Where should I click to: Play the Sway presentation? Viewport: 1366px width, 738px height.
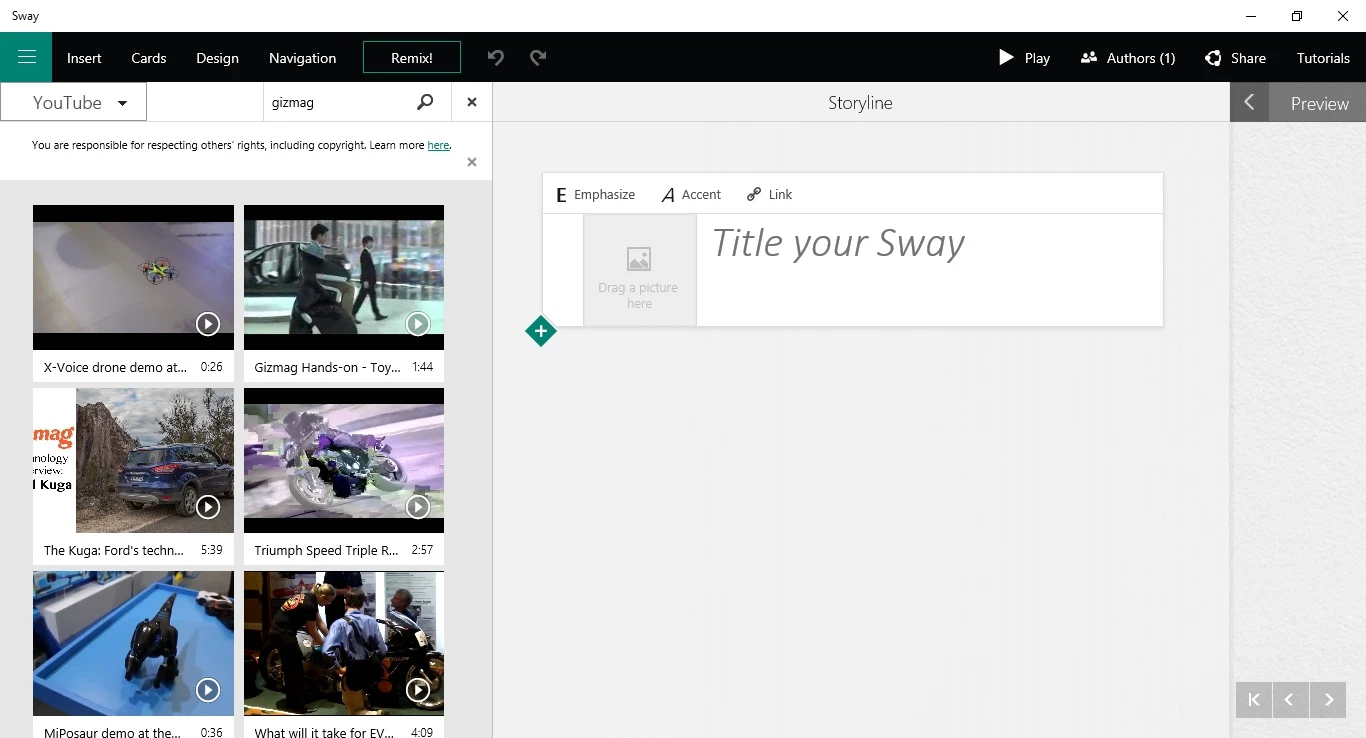click(1024, 58)
